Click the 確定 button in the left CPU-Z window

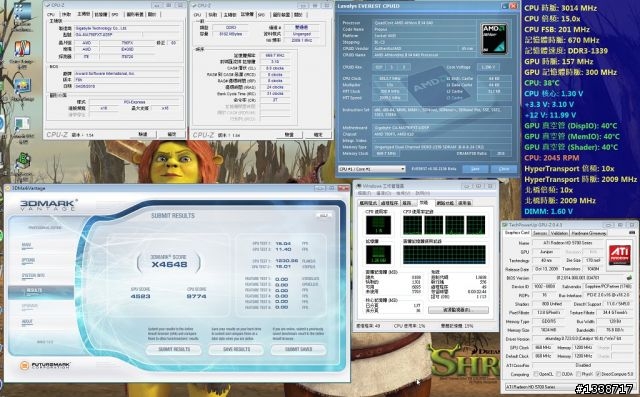[x=172, y=134]
